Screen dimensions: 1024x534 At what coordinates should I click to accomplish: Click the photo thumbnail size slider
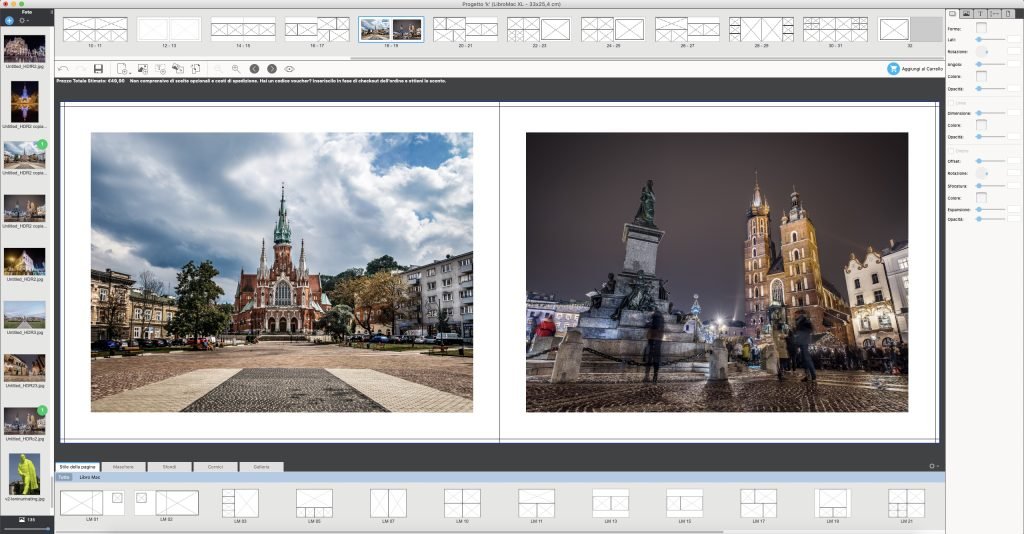click(26, 529)
